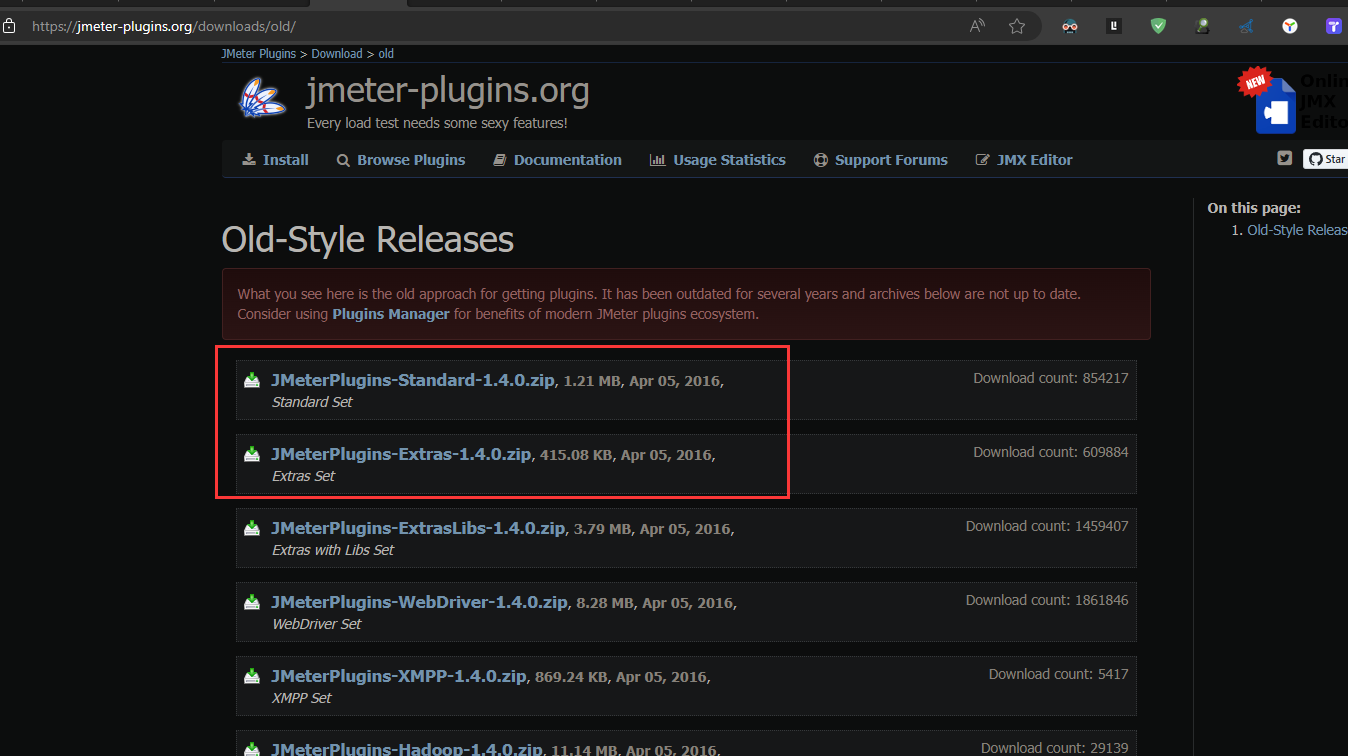Open the Usage Statistics navigation item
The image size is (1348, 756).
(717, 160)
